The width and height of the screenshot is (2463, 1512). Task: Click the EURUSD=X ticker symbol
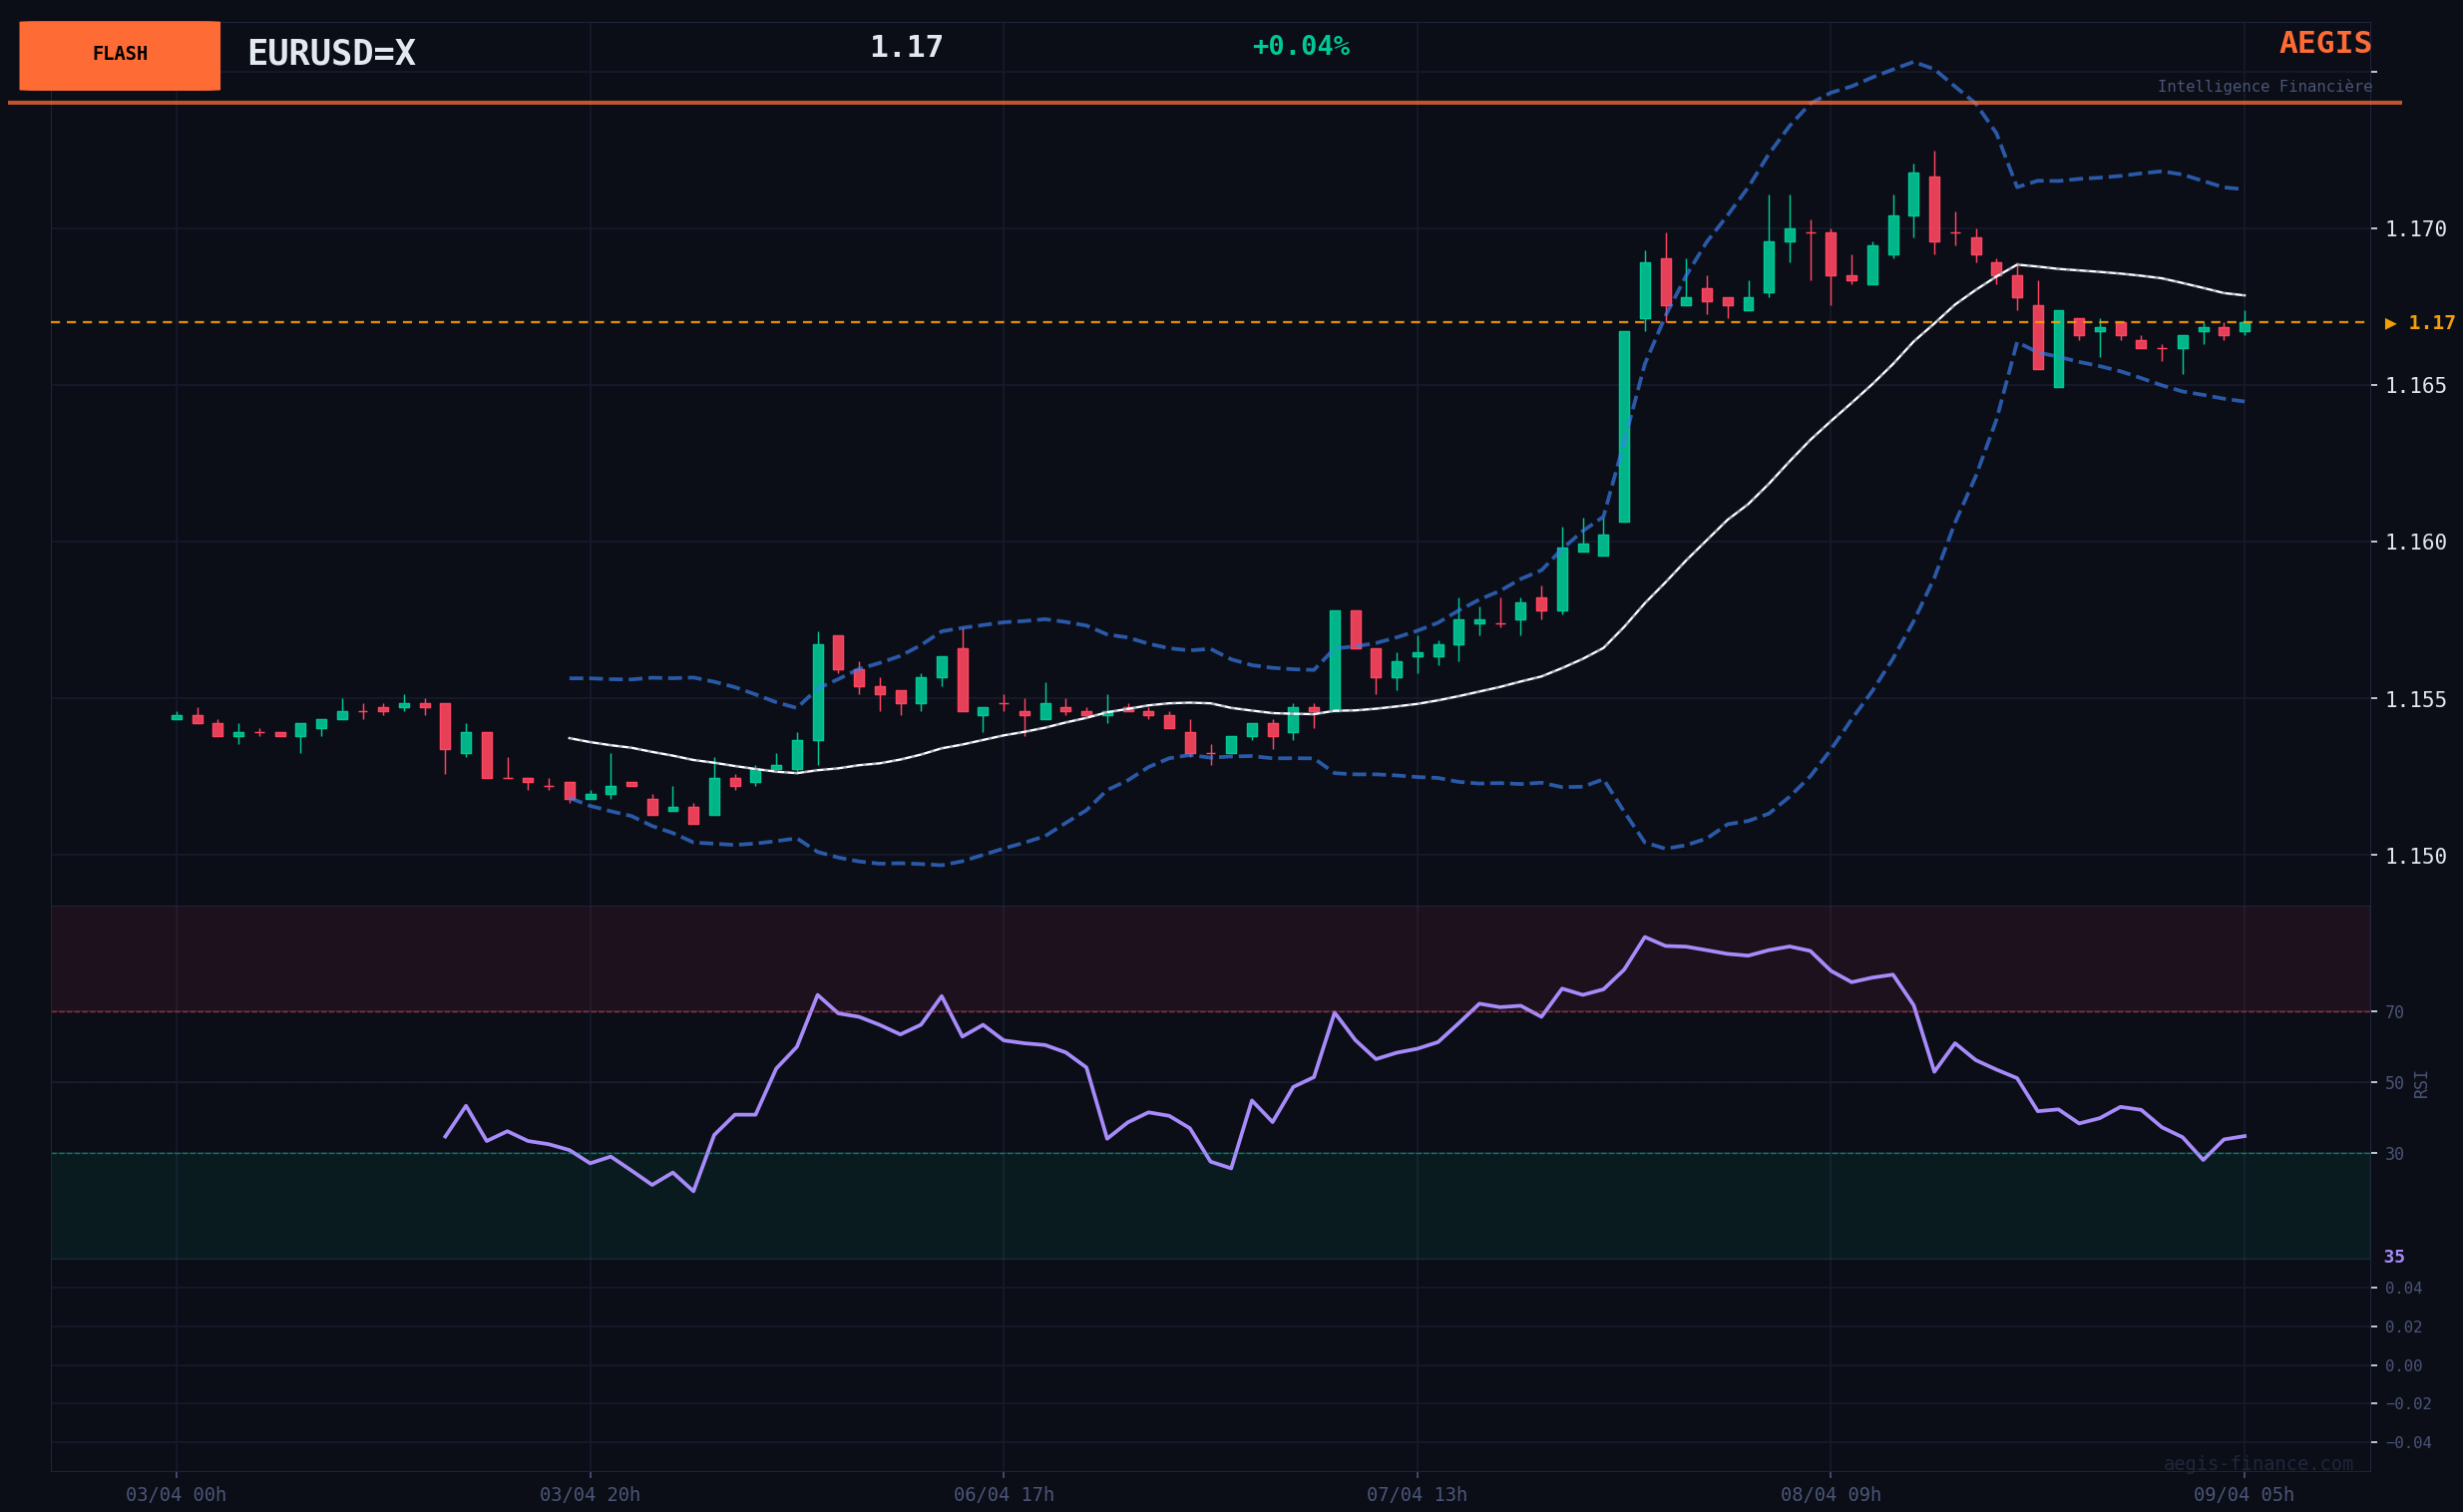[x=331, y=54]
